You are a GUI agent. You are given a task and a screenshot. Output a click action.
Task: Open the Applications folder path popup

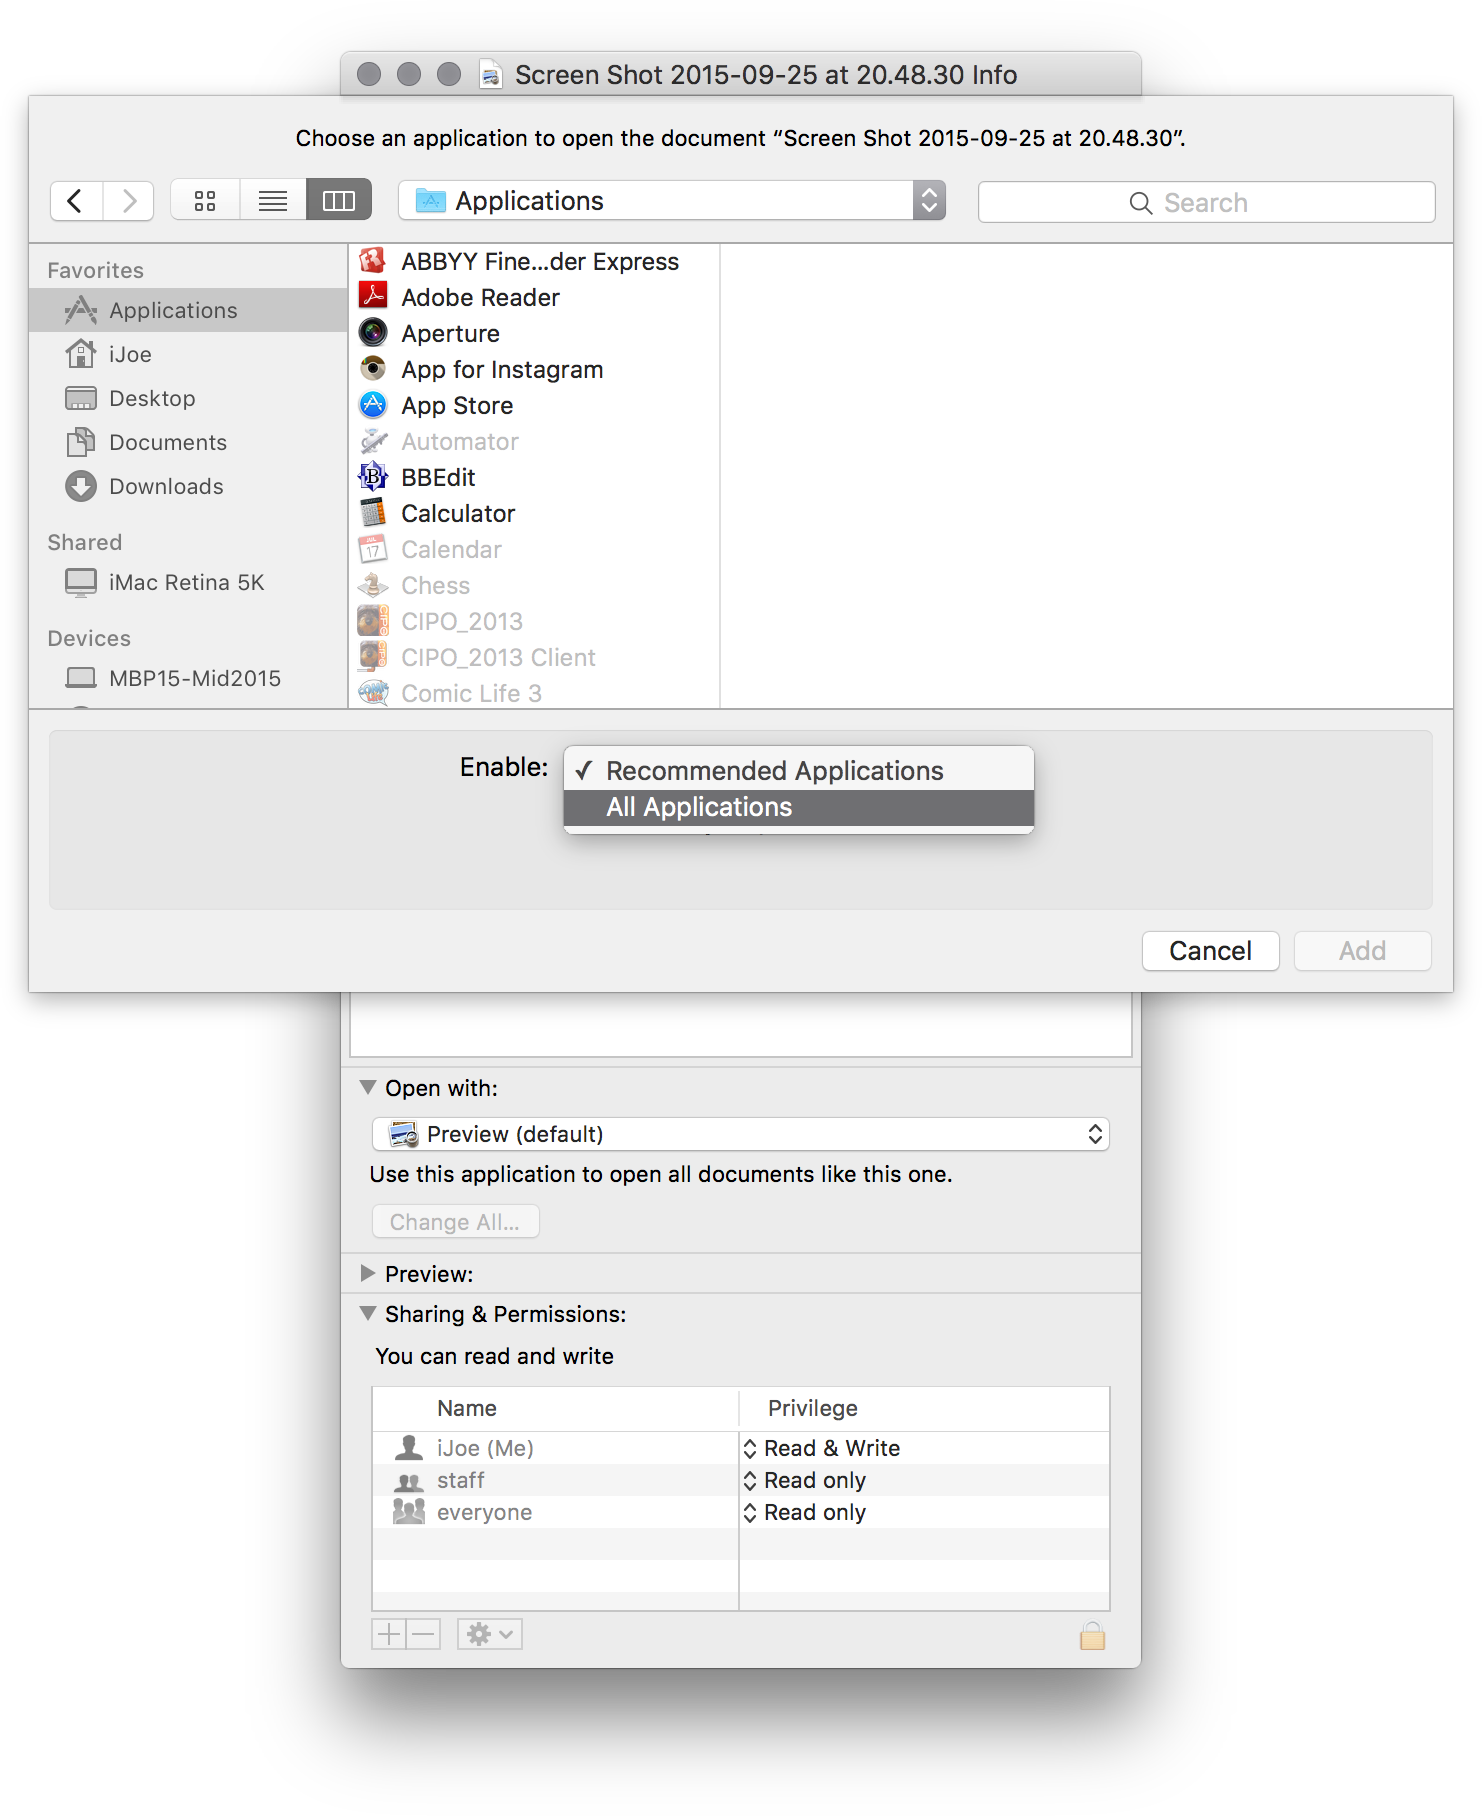(x=672, y=201)
